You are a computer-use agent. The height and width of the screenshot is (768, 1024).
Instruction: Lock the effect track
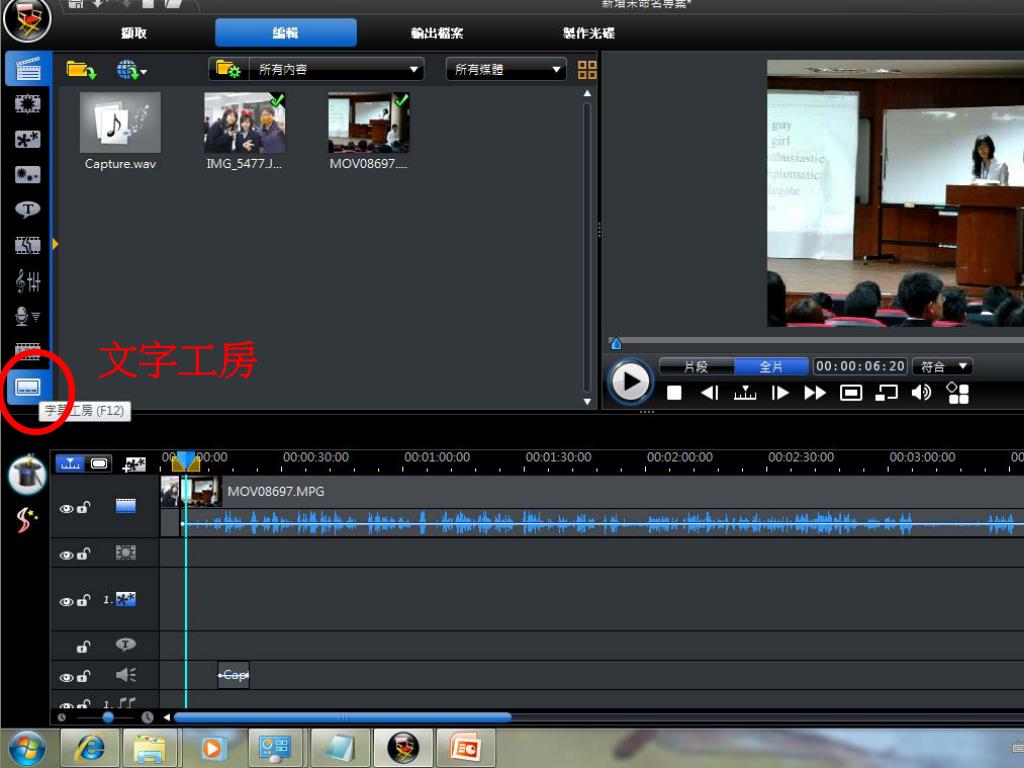pyautogui.click(x=83, y=554)
